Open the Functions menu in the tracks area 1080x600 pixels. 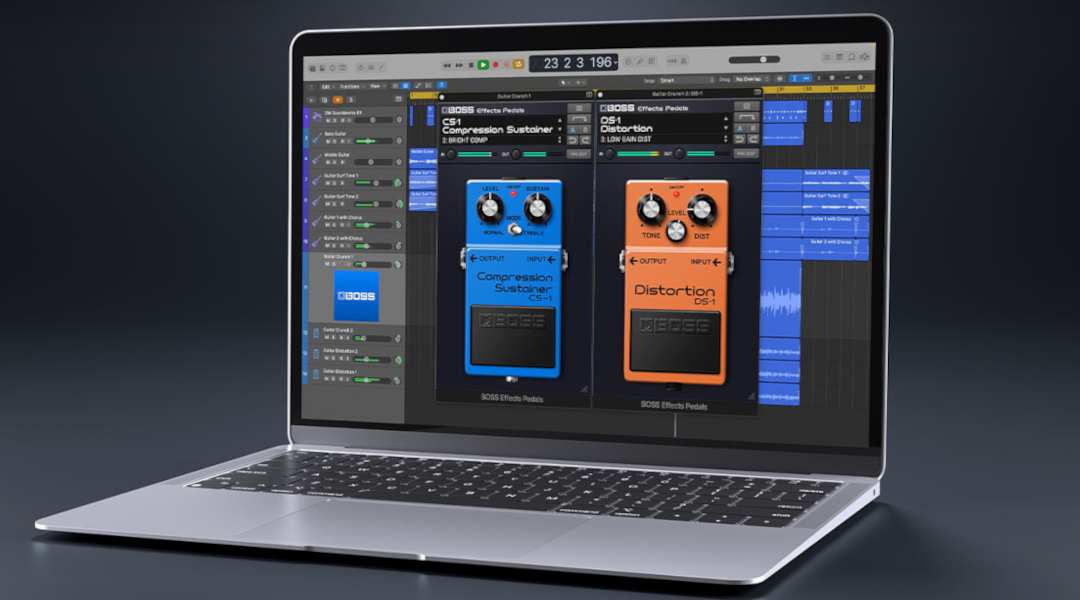click(x=351, y=87)
